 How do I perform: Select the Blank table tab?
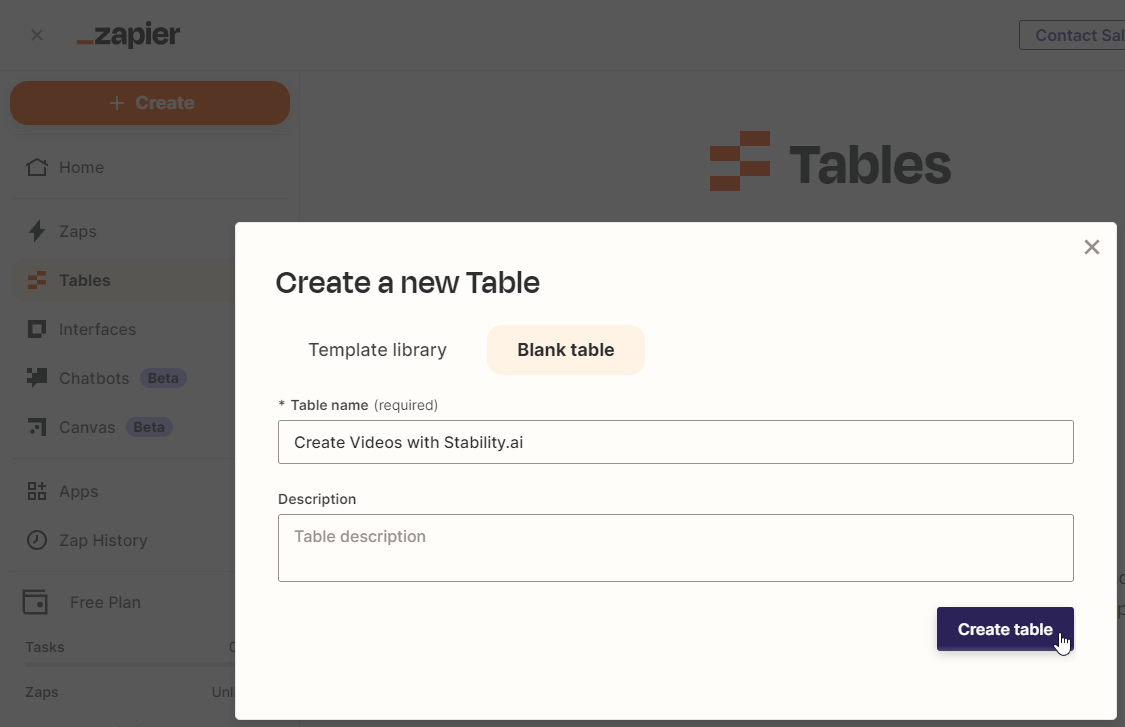[x=566, y=350]
